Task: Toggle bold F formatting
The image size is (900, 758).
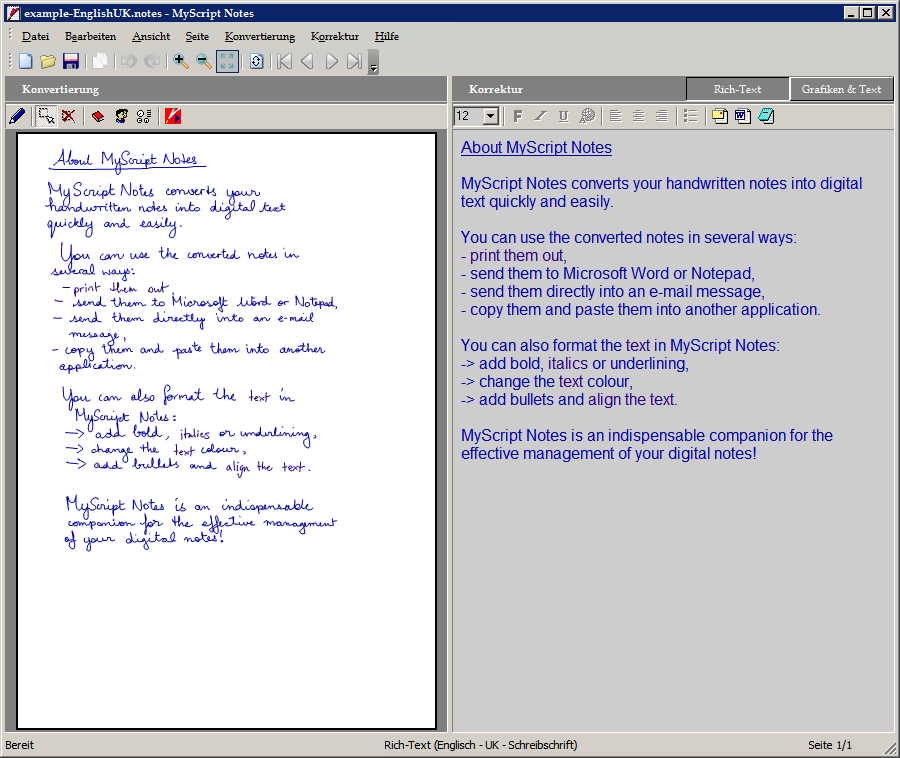Action: 518,116
